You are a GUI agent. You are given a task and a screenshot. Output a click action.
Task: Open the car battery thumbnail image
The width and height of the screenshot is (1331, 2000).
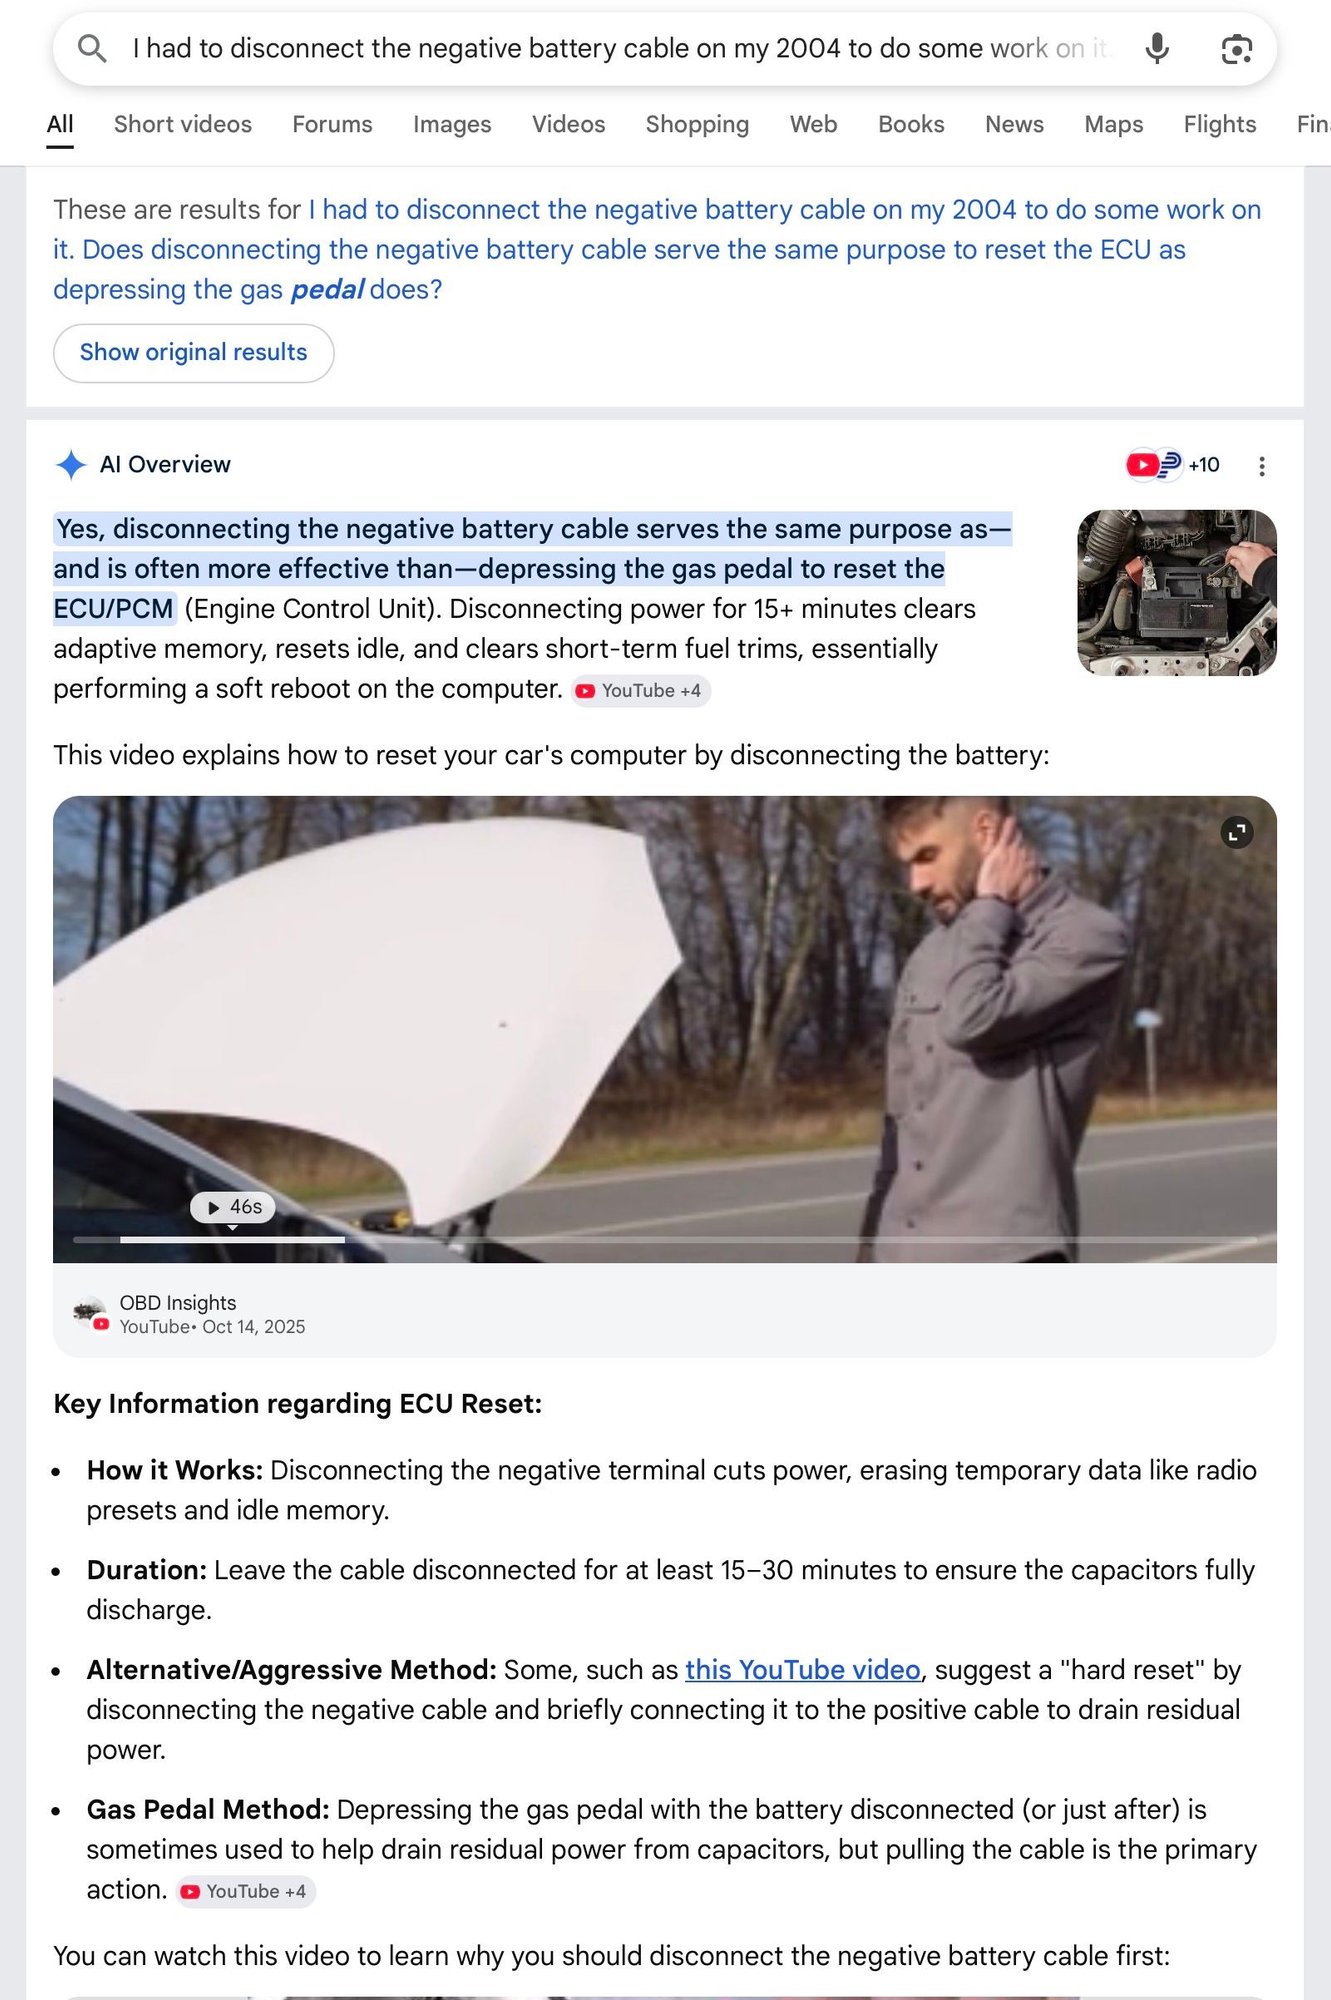1177,593
